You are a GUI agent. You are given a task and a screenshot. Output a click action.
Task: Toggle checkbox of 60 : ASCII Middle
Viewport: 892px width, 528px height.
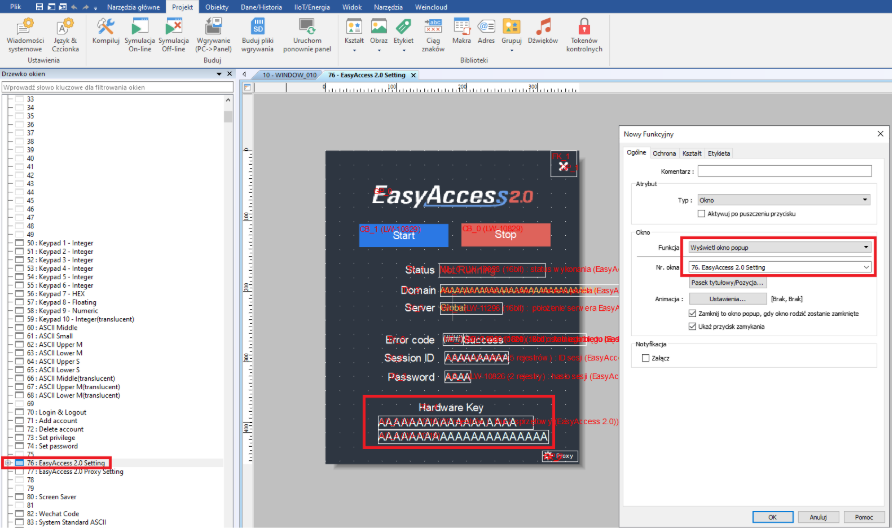(19, 328)
